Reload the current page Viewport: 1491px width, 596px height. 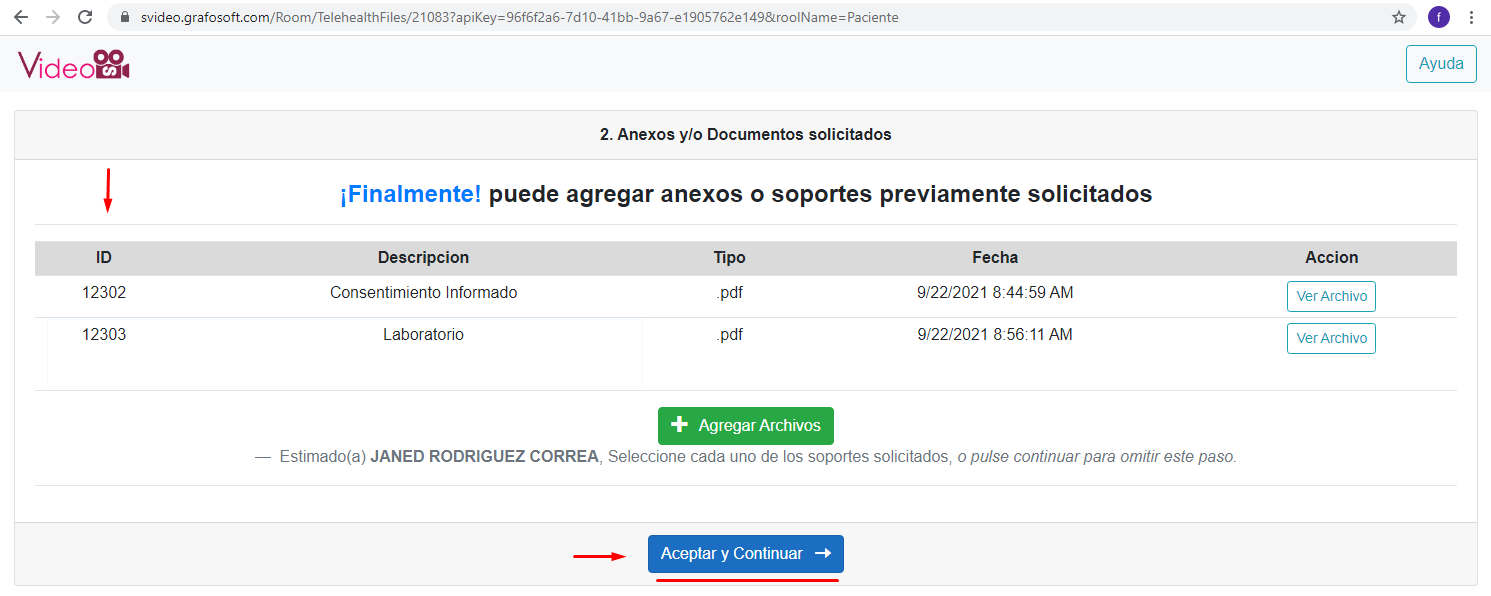click(86, 17)
